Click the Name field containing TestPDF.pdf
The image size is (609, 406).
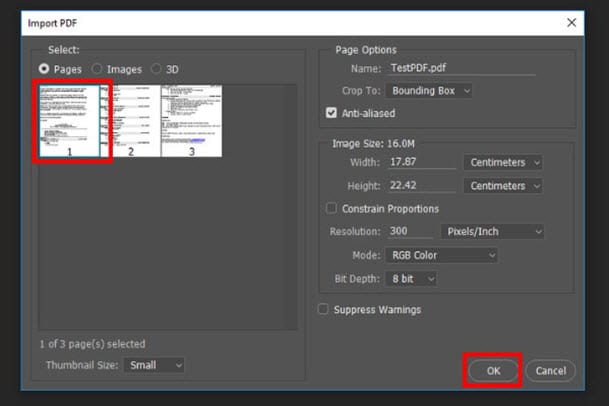(x=461, y=68)
